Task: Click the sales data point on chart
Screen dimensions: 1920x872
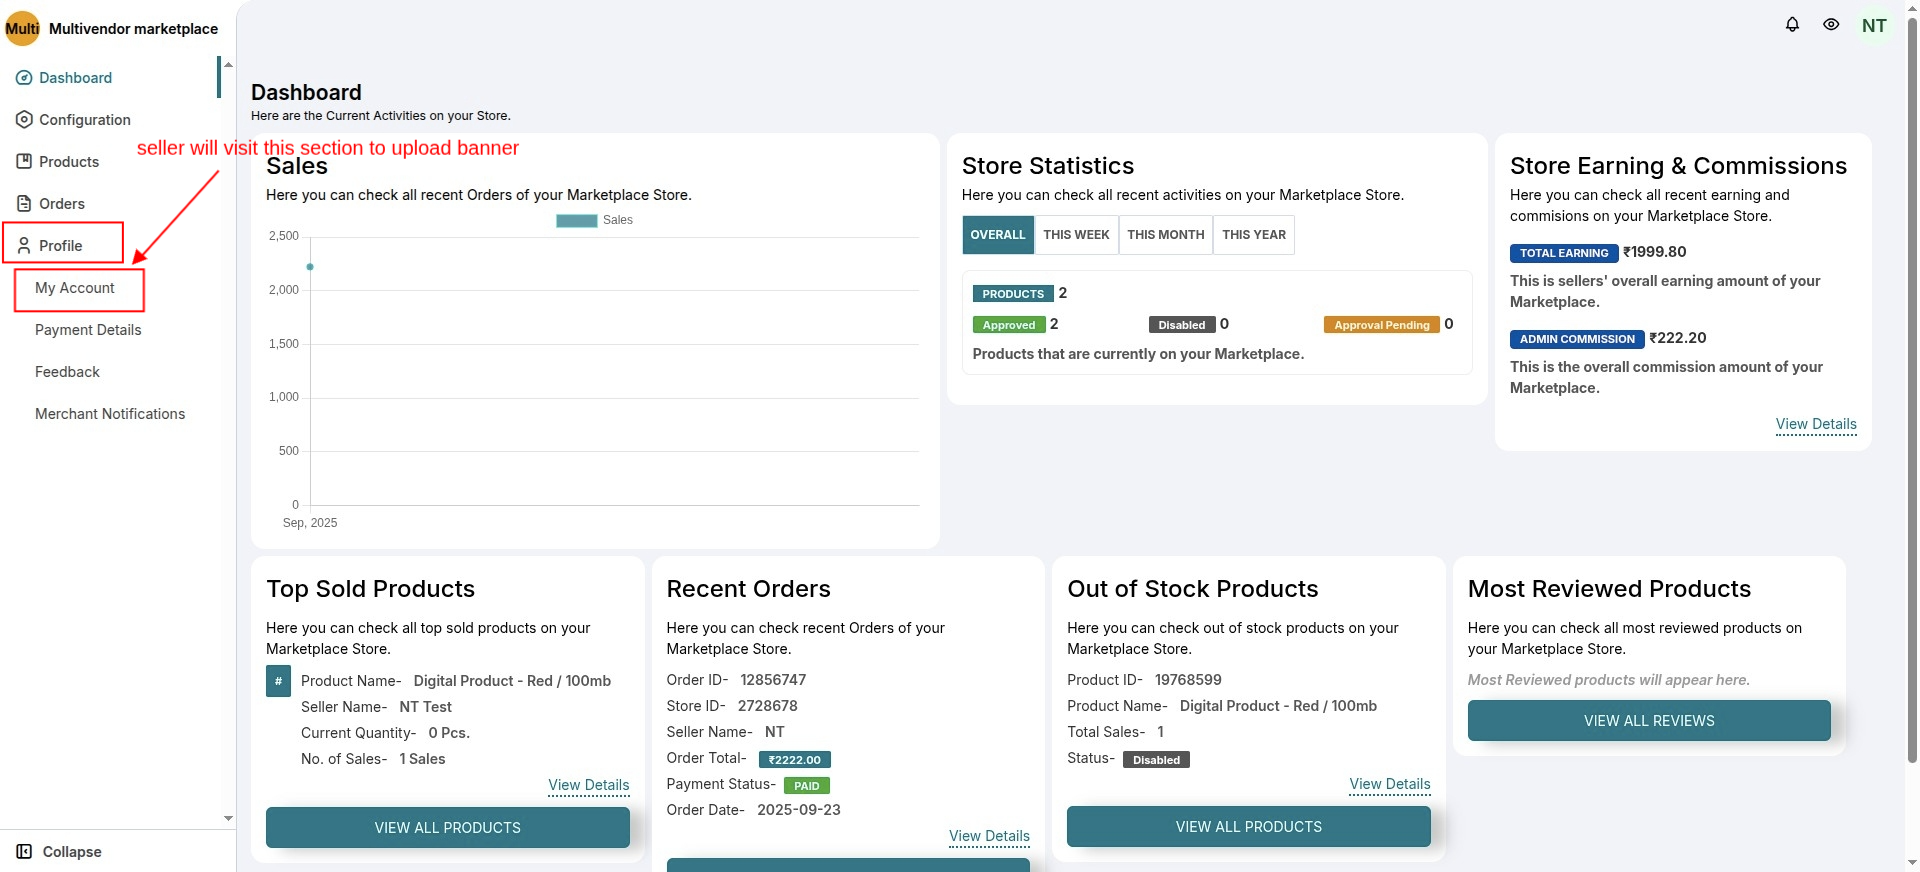Action: (x=310, y=267)
